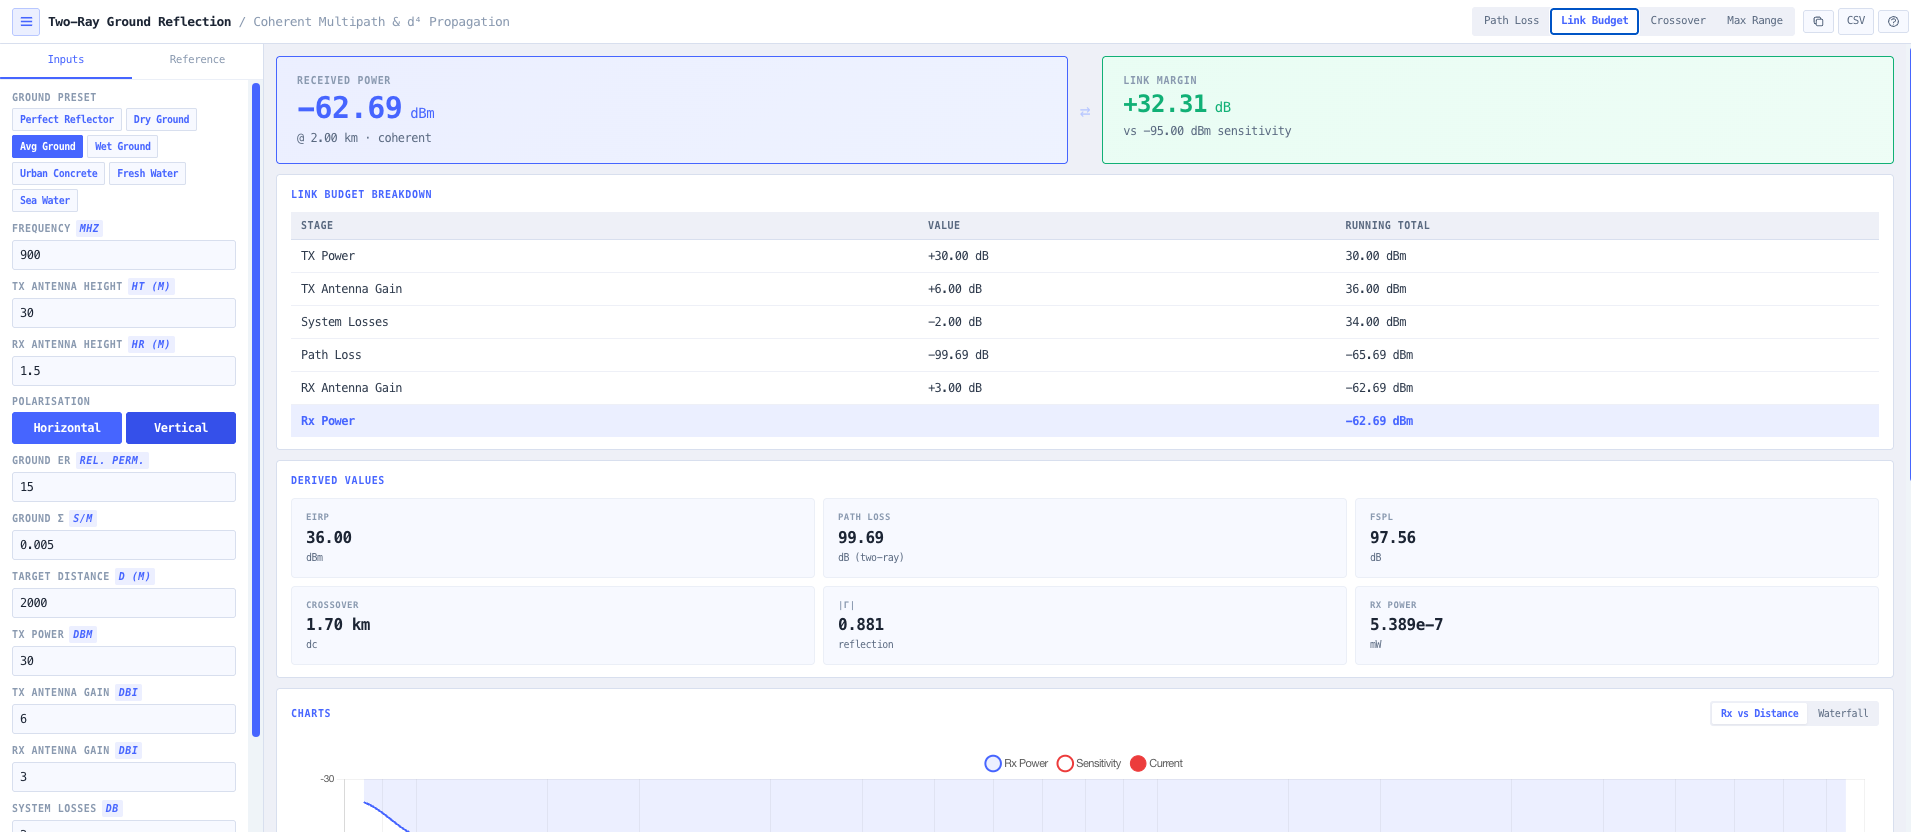Edit the ground conductivity S/m field

(124, 545)
